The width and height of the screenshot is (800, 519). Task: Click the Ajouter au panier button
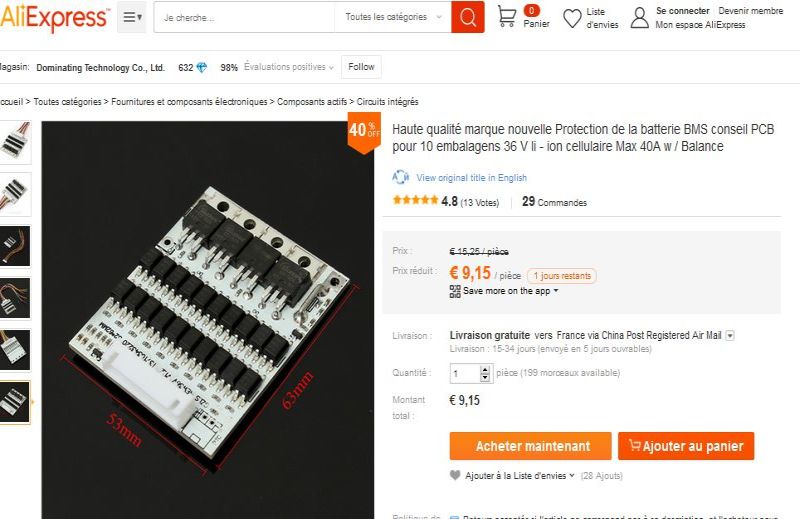(x=686, y=446)
